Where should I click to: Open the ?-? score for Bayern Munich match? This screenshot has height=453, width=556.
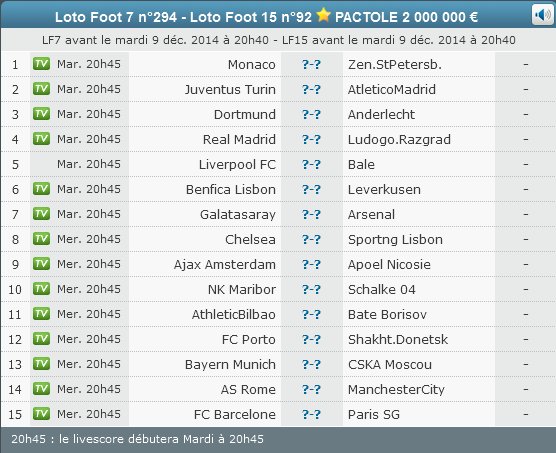311,364
